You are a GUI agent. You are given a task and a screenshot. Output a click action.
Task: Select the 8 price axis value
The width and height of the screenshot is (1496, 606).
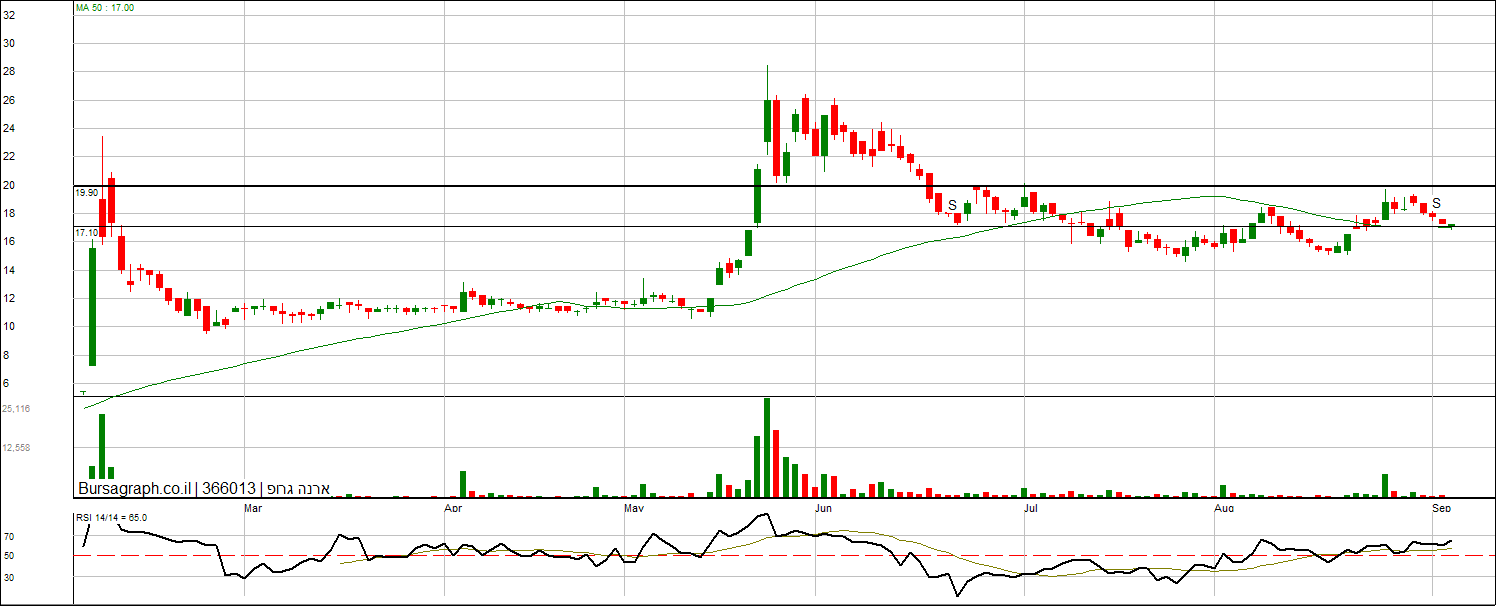pos(6,355)
